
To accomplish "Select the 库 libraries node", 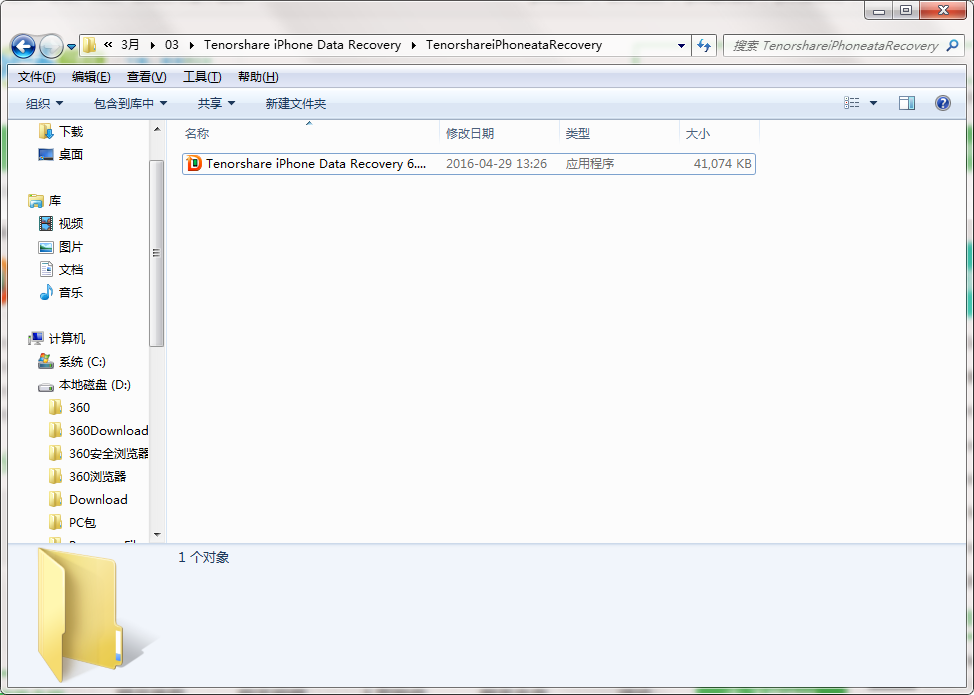I will pyautogui.click(x=55, y=201).
